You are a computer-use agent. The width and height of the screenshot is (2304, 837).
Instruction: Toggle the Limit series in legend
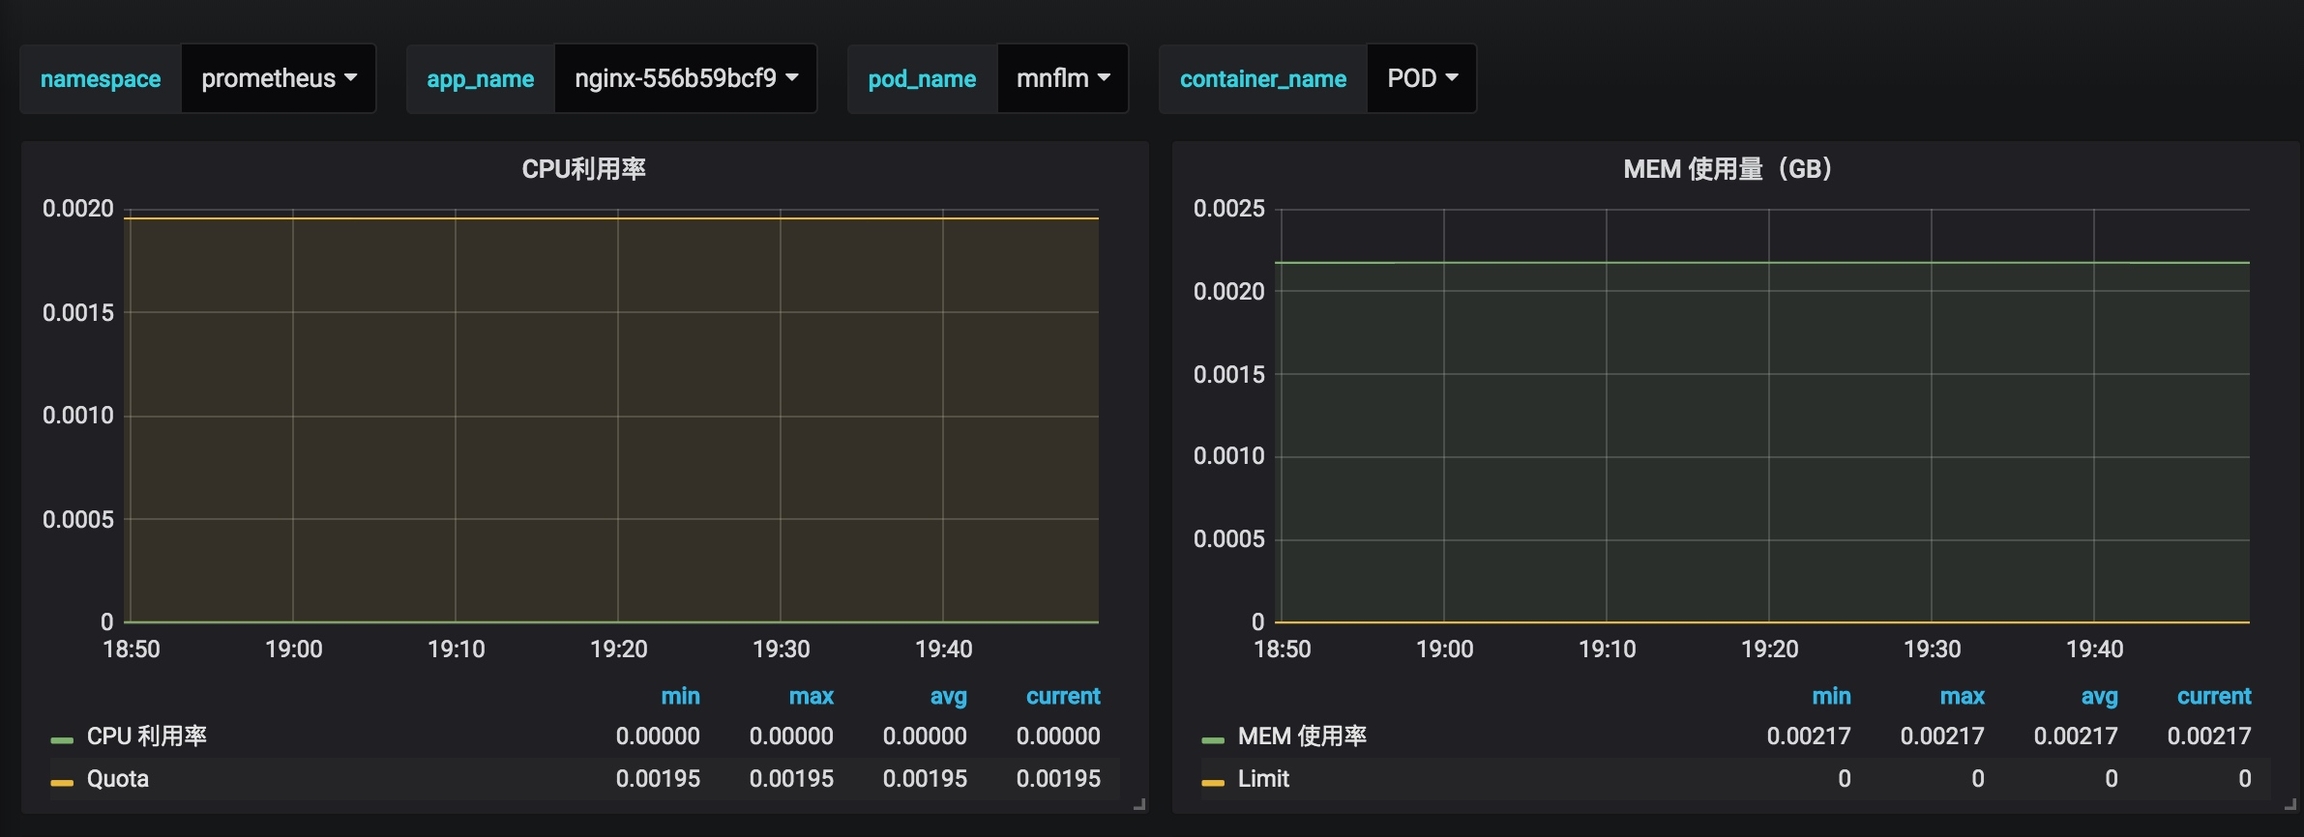[x=1263, y=779]
